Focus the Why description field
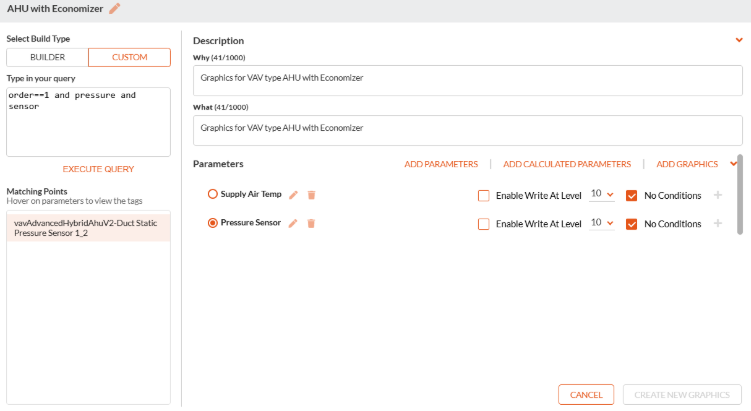This screenshot has height=411, width=751. tap(467, 80)
